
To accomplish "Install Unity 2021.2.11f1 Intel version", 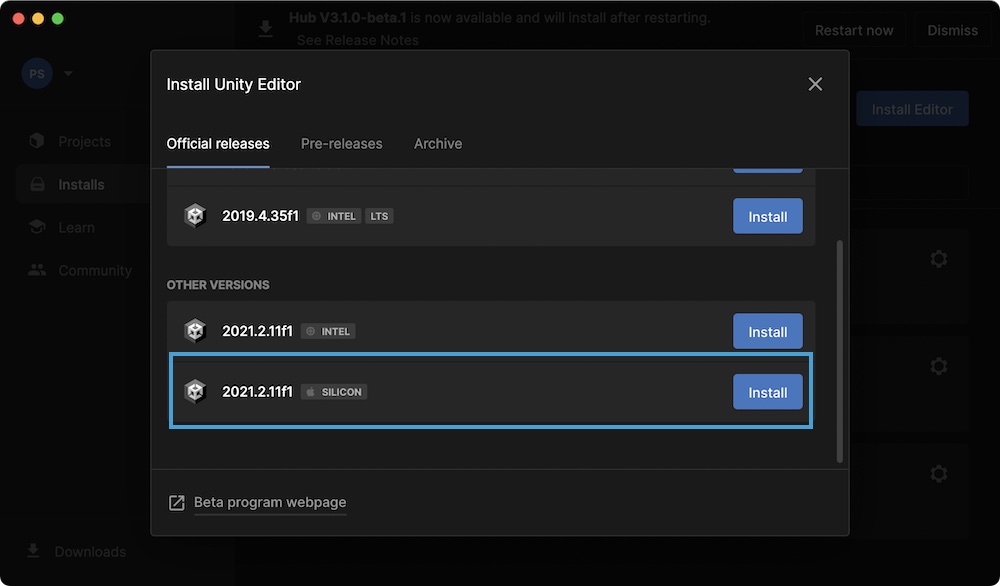I will point(767,332).
